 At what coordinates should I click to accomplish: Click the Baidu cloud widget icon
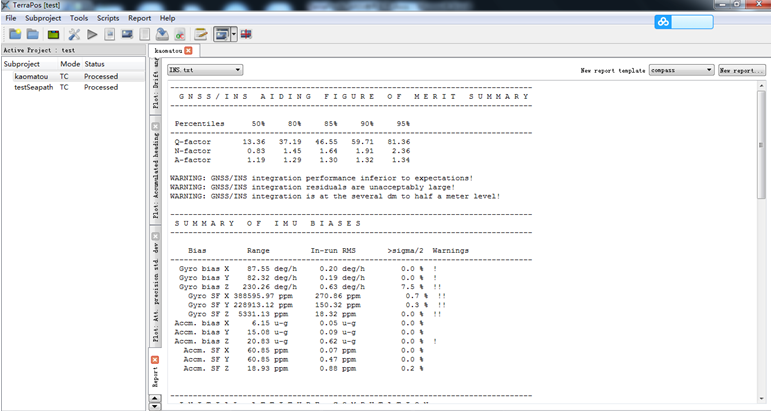662,22
